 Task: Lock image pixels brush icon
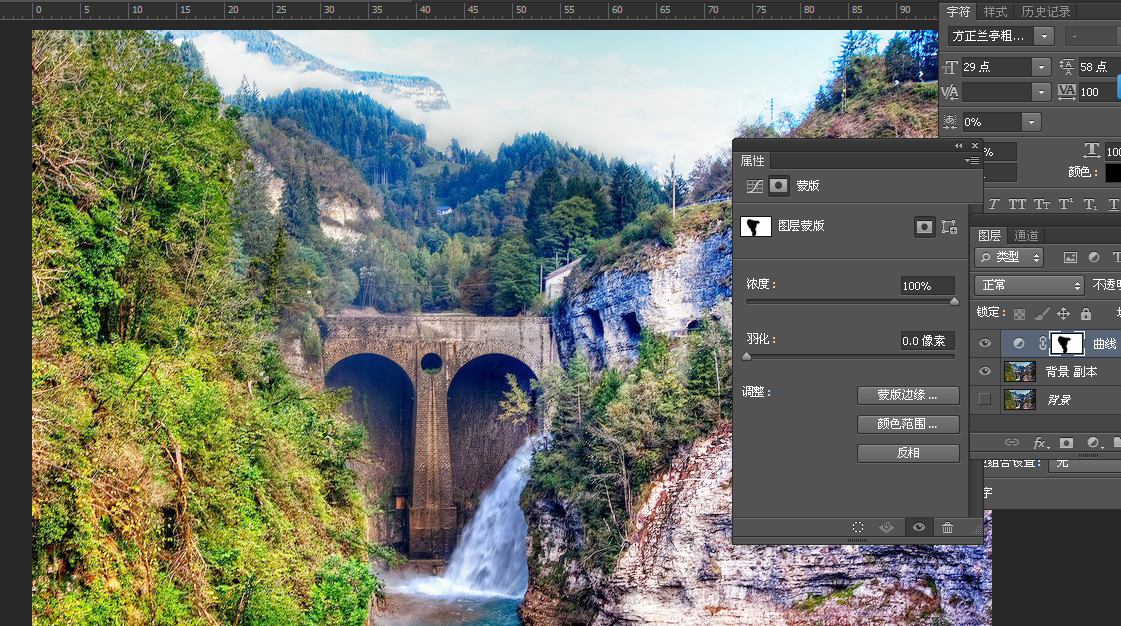[x=1042, y=314]
